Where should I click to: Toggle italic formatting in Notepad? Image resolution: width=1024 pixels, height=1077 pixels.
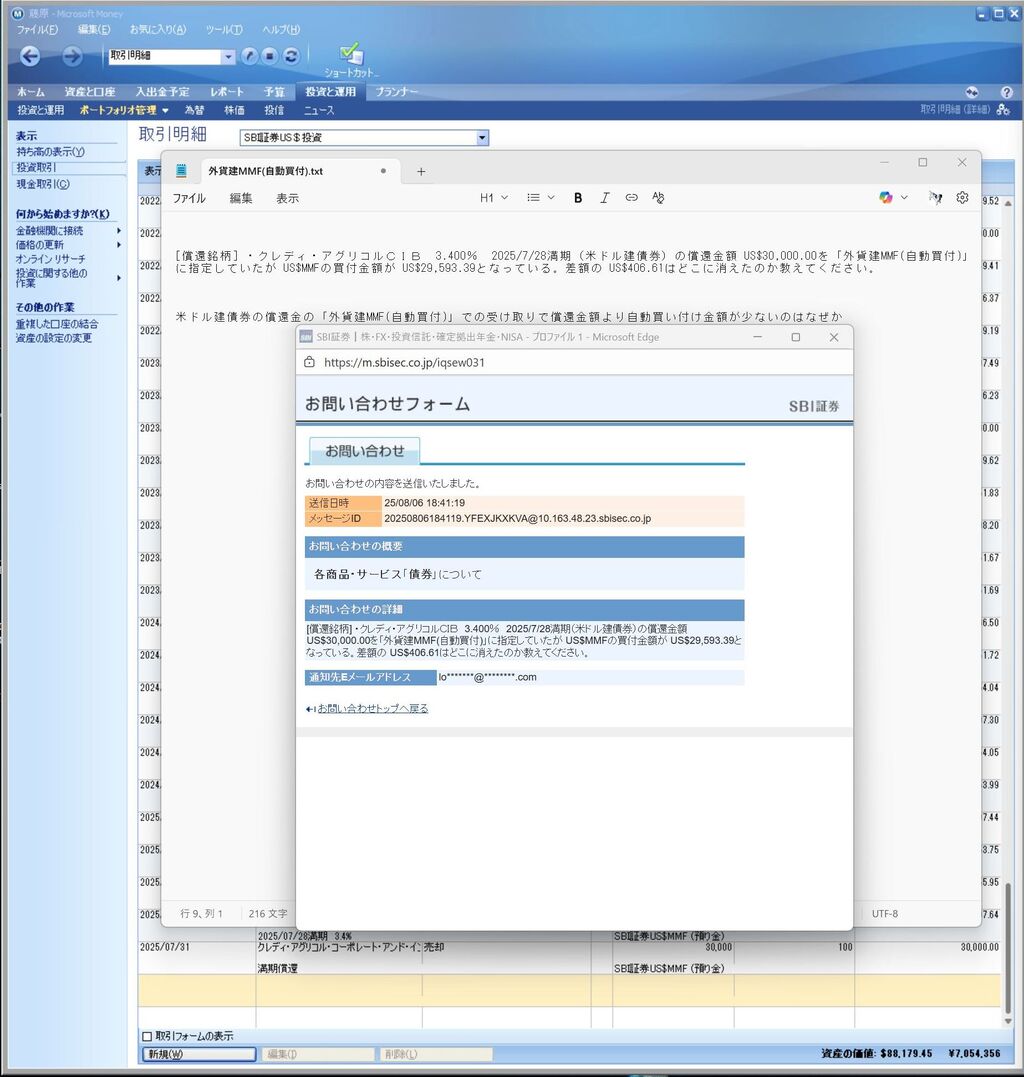tap(604, 198)
